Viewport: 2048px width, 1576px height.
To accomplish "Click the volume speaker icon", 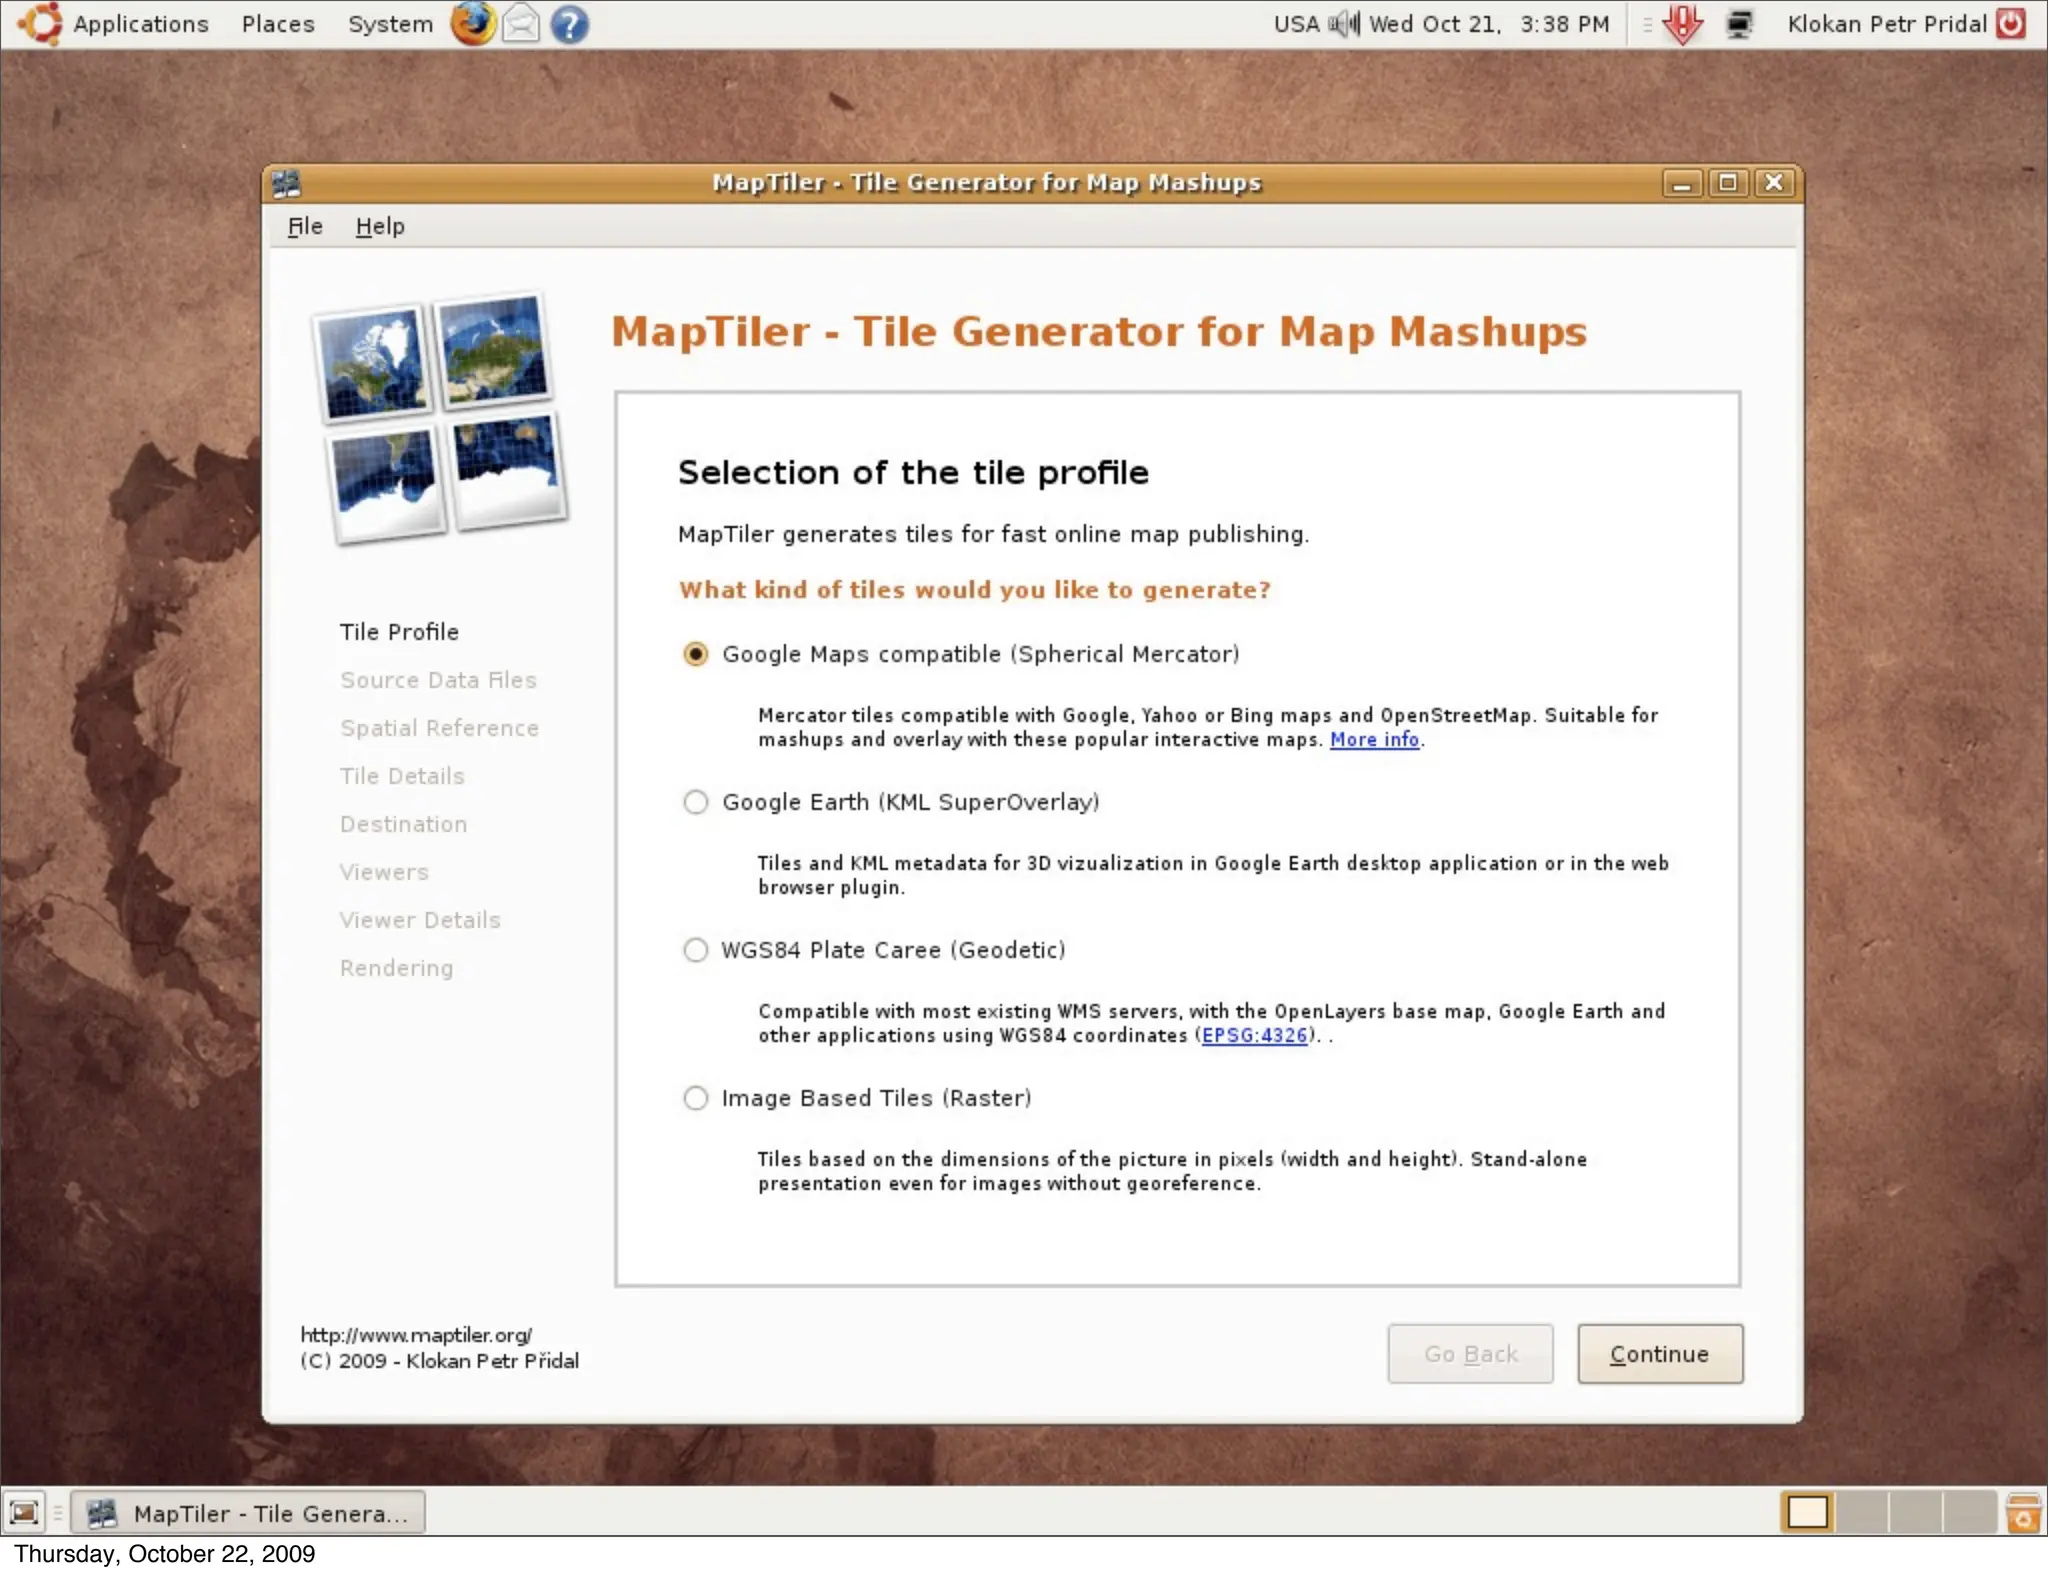I will pos(1344,24).
